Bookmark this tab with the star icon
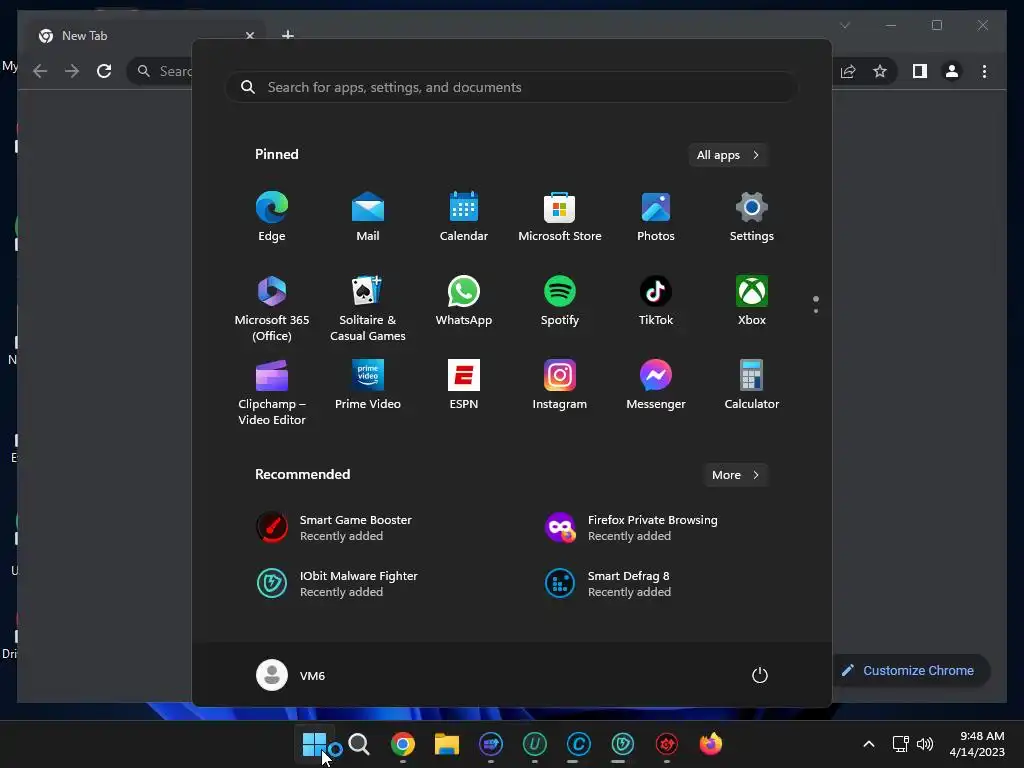Image resolution: width=1024 pixels, height=768 pixels. [x=880, y=71]
